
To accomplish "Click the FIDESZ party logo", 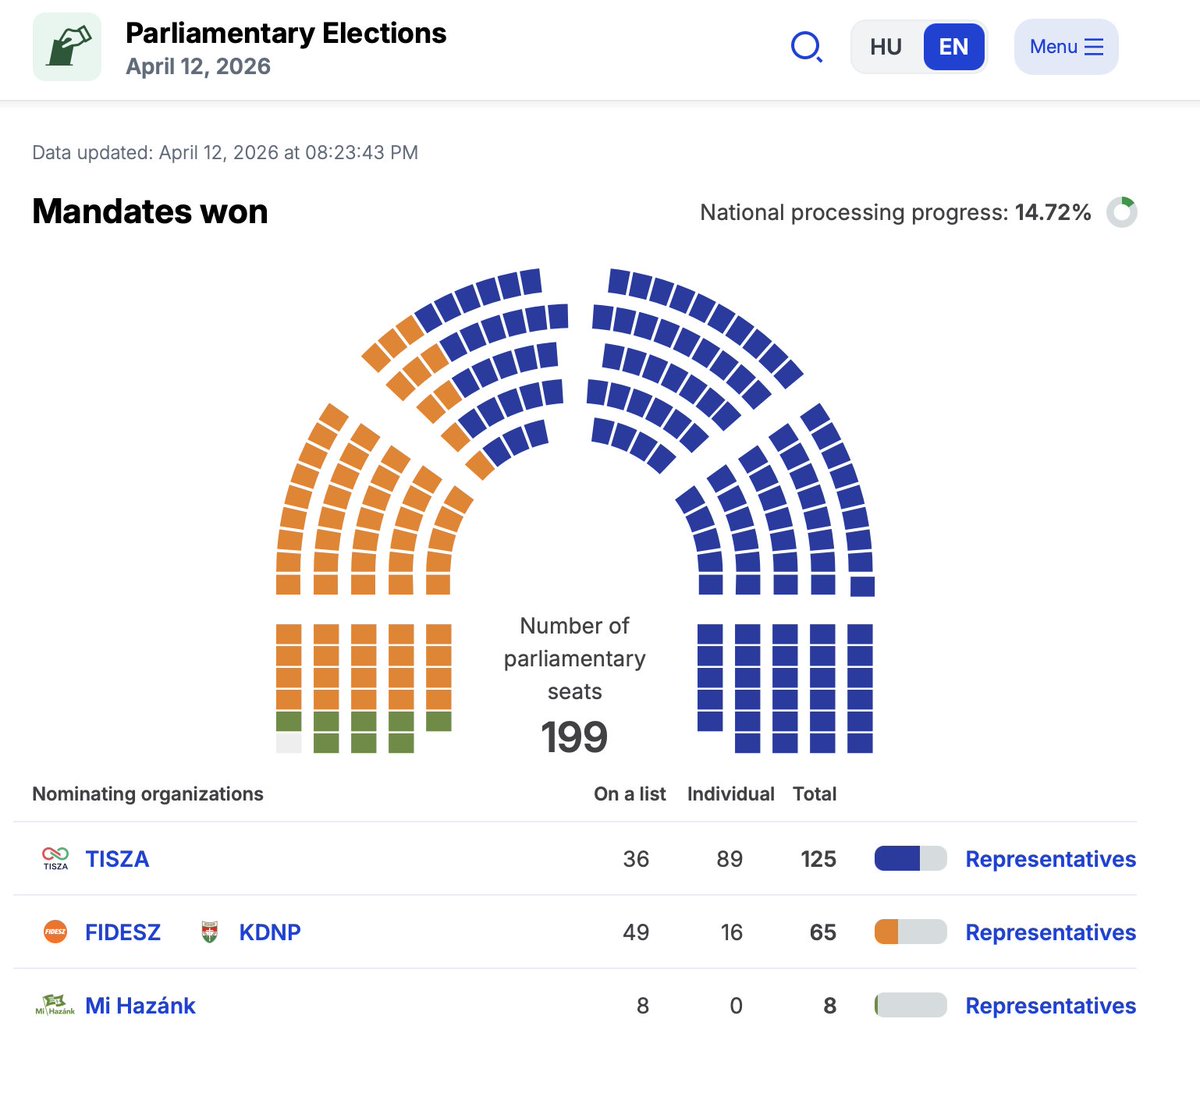I will [x=54, y=931].
